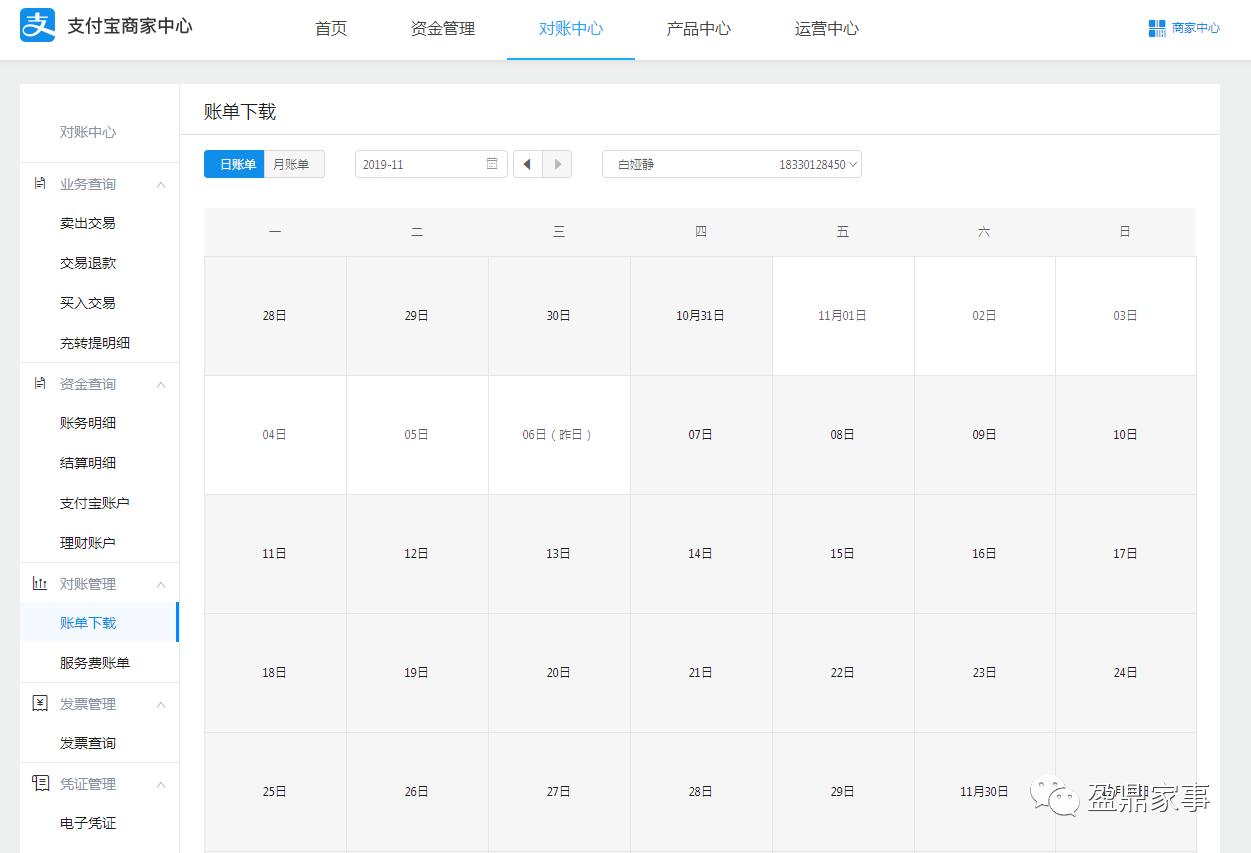Image resolution: width=1251 pixels, height=853 pixels.
Task: Go to previous month arrow
Action: (528, 164)
